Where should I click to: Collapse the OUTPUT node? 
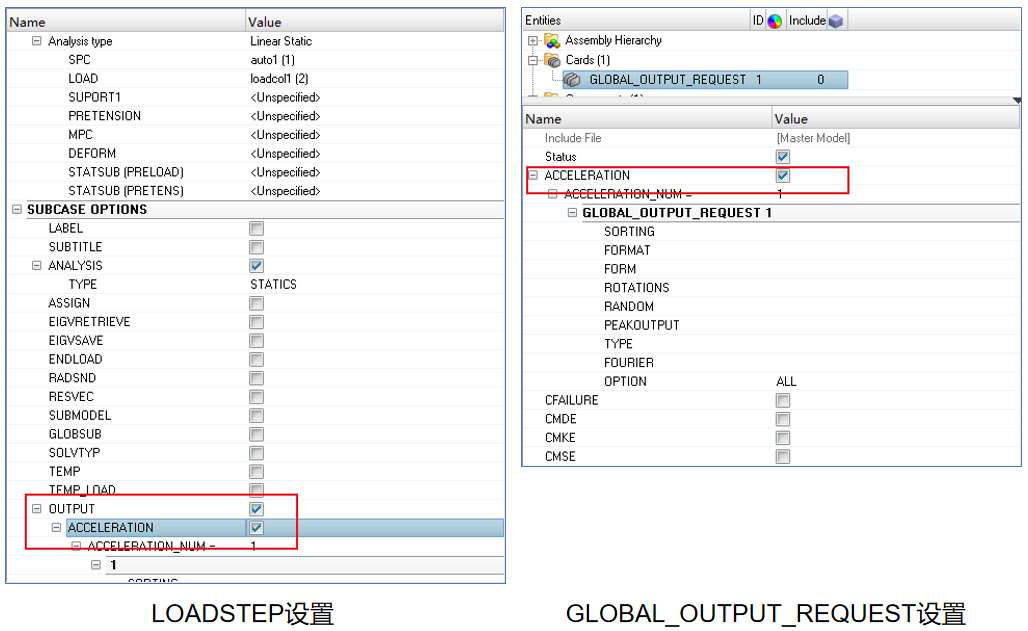(x=37, y=508)
